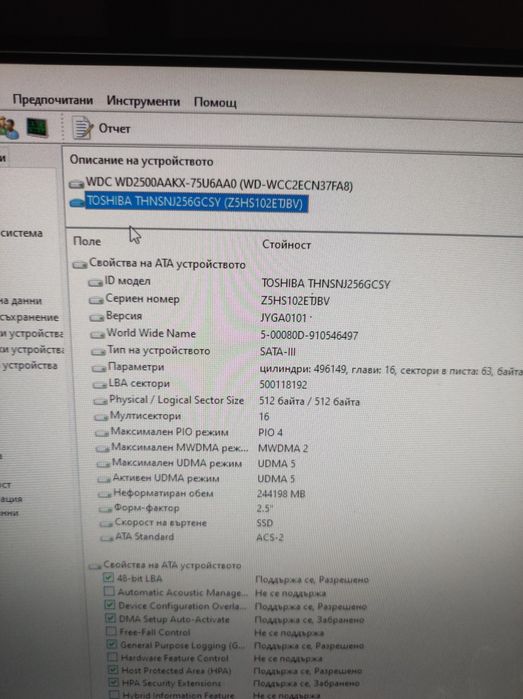Toggle the Host Protected Area (HPA) checkbox

[114, 670]
